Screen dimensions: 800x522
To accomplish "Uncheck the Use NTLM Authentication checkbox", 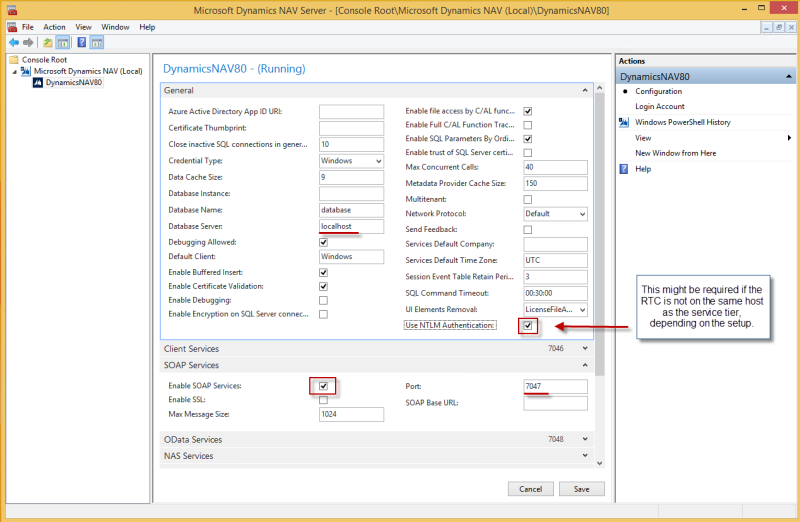I will (x=528, y=326).
